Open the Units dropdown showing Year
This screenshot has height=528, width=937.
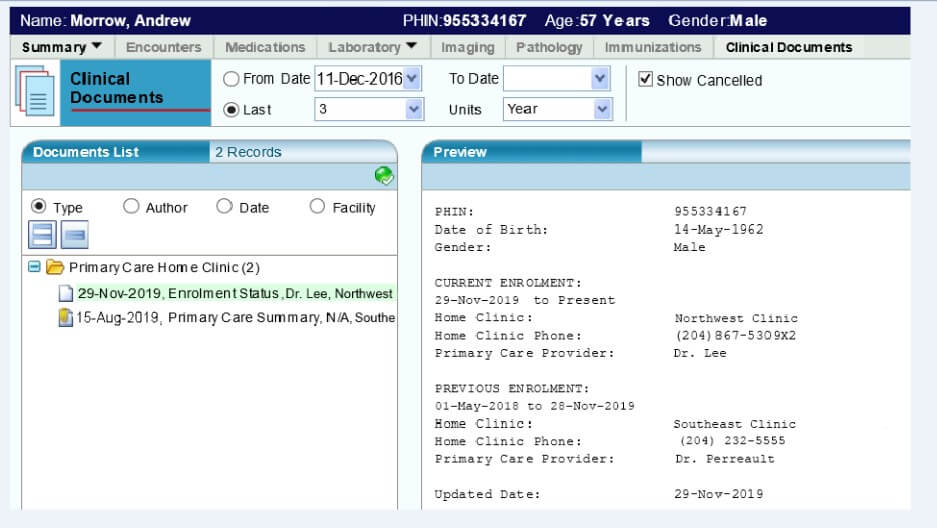point(602,109)
